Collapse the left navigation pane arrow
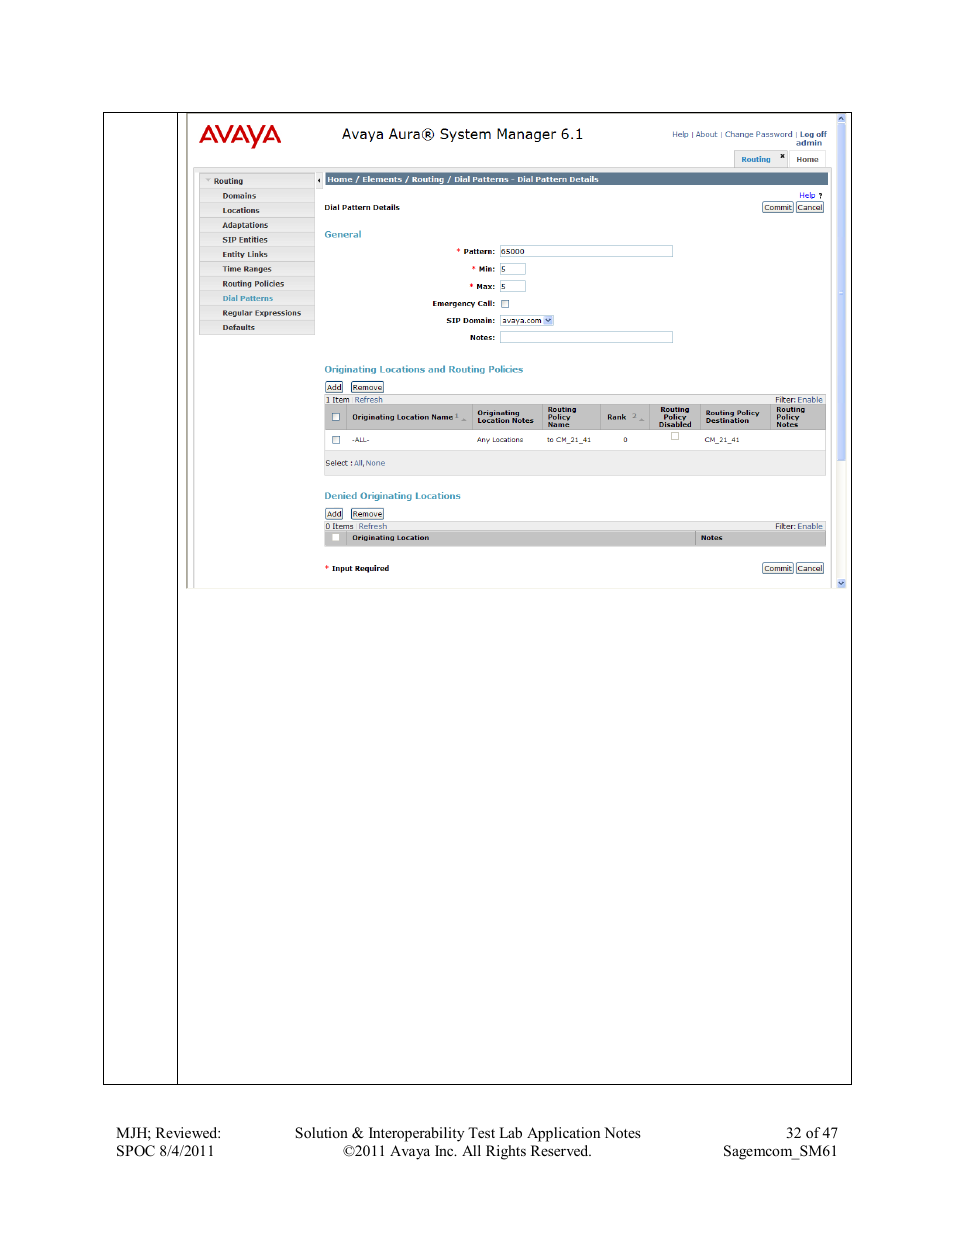The height and width of the screenshot is (1235, 954). (319, 181)
